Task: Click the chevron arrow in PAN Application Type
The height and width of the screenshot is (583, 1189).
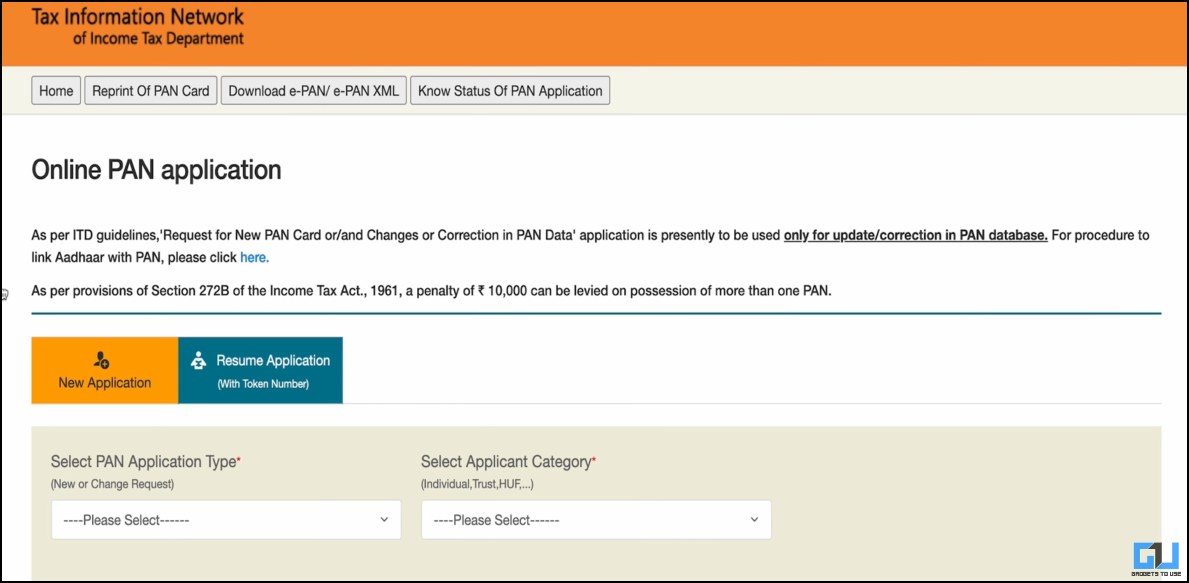Action: point(384,520)
